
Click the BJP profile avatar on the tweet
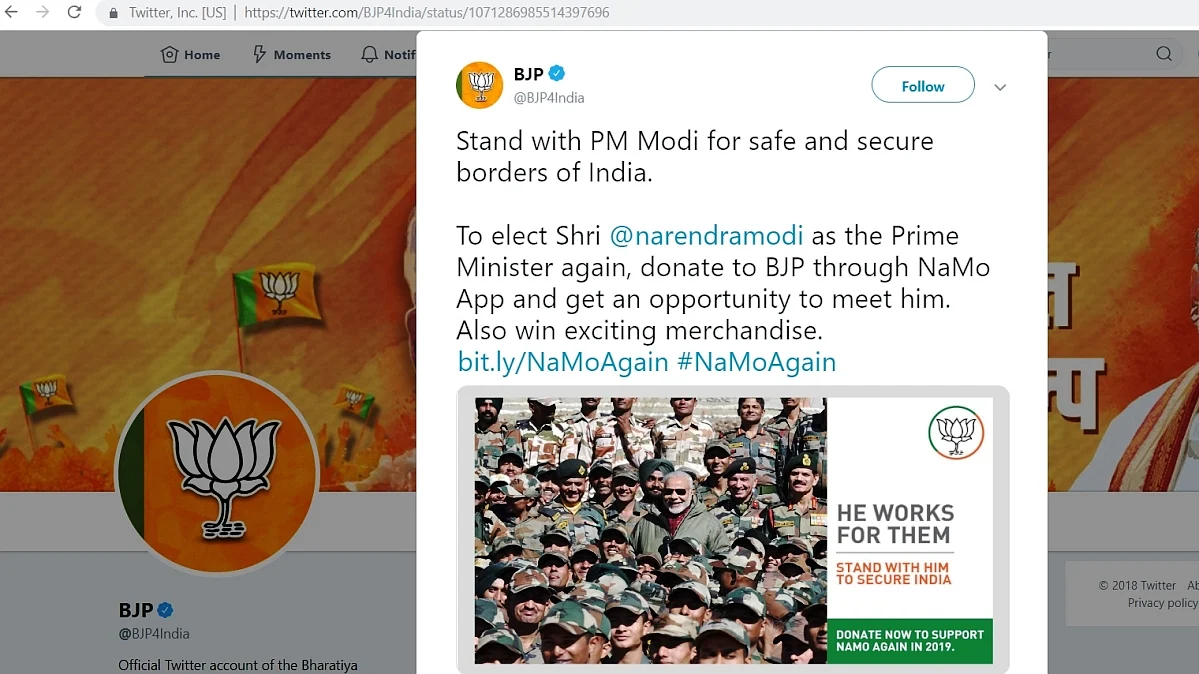point(479,85)
